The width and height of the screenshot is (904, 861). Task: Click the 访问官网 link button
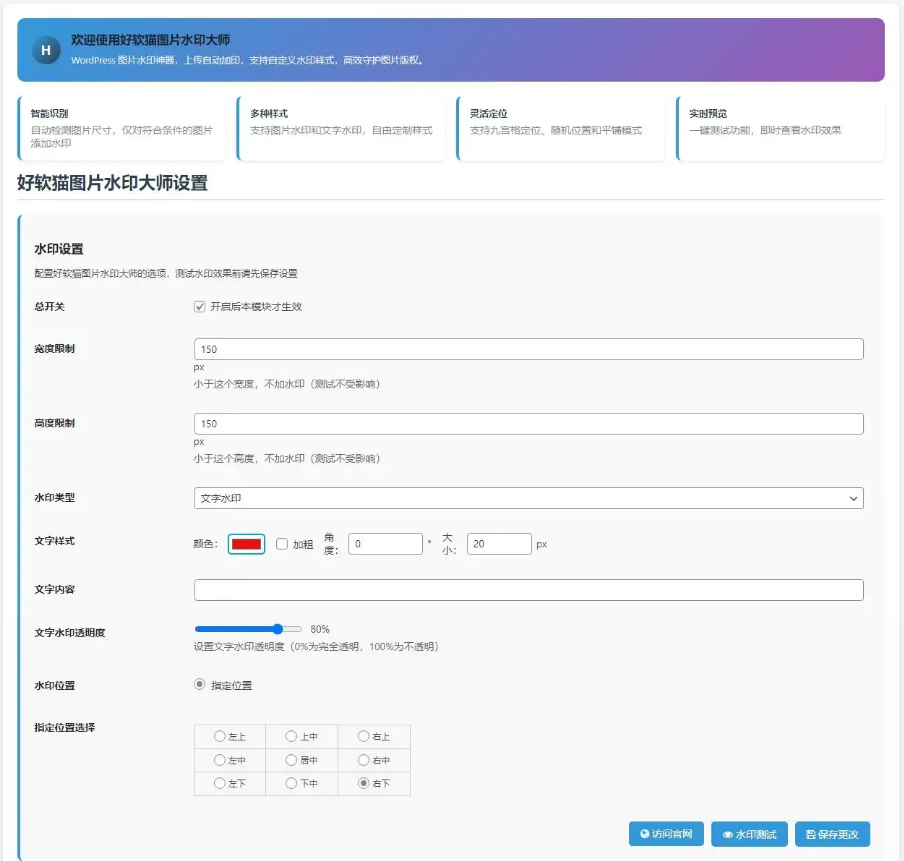665,834
